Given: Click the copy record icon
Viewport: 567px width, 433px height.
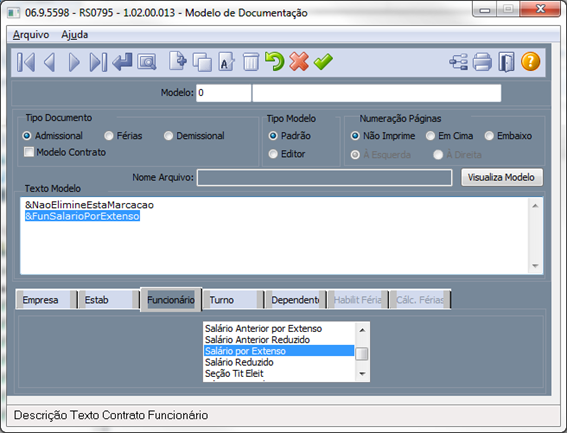Looking at the screenshot, I should pos(202,62).
